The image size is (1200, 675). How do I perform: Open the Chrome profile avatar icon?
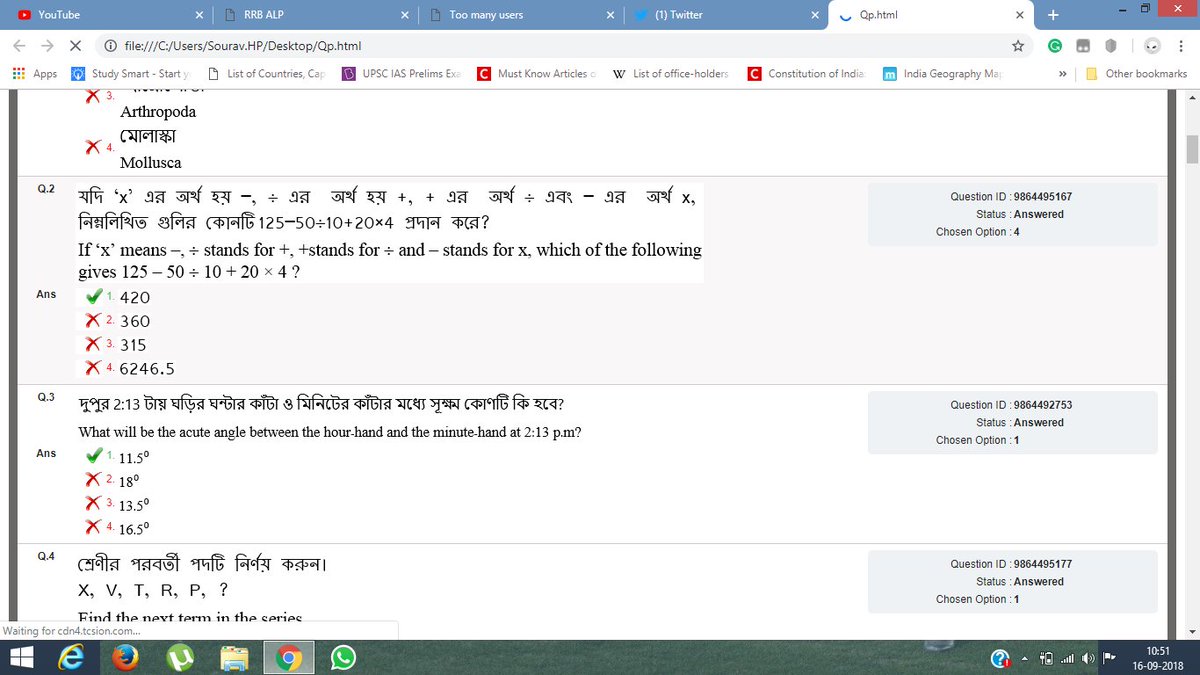1152,46
